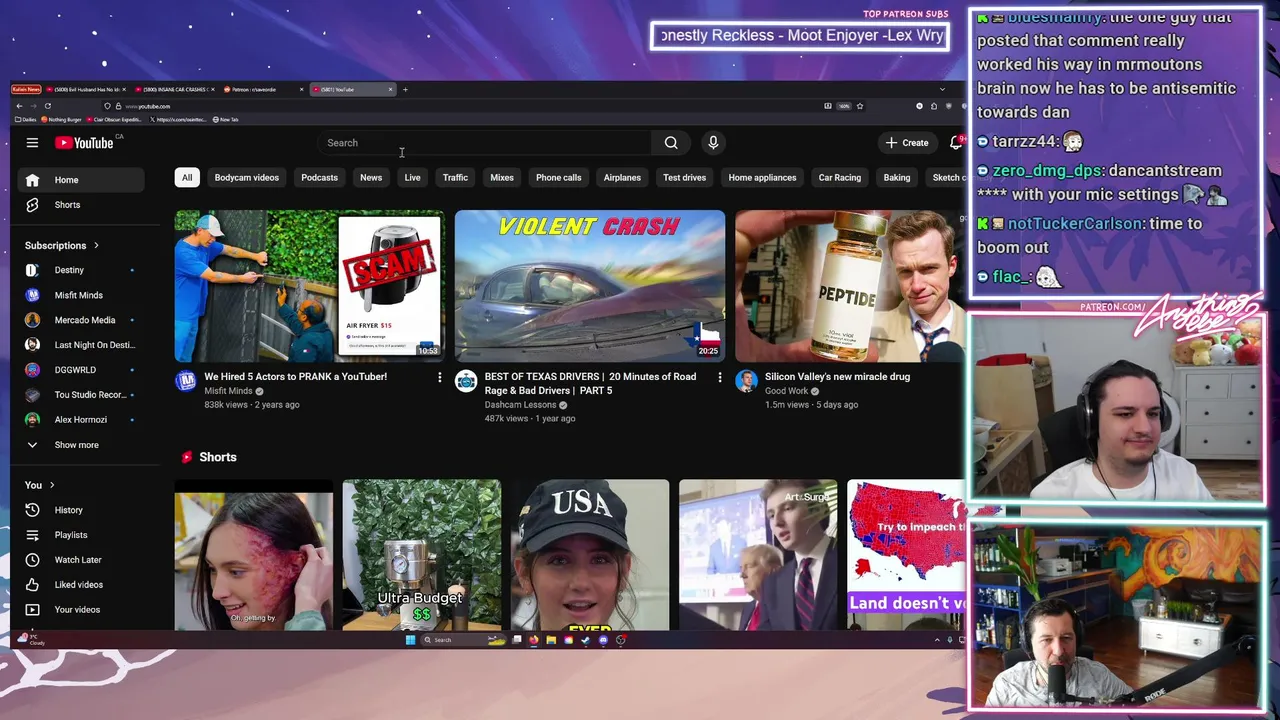Bookmark this page with the star icon
Image resolution: width=1280 pixels, height=720 pixels.
(859, 106)
